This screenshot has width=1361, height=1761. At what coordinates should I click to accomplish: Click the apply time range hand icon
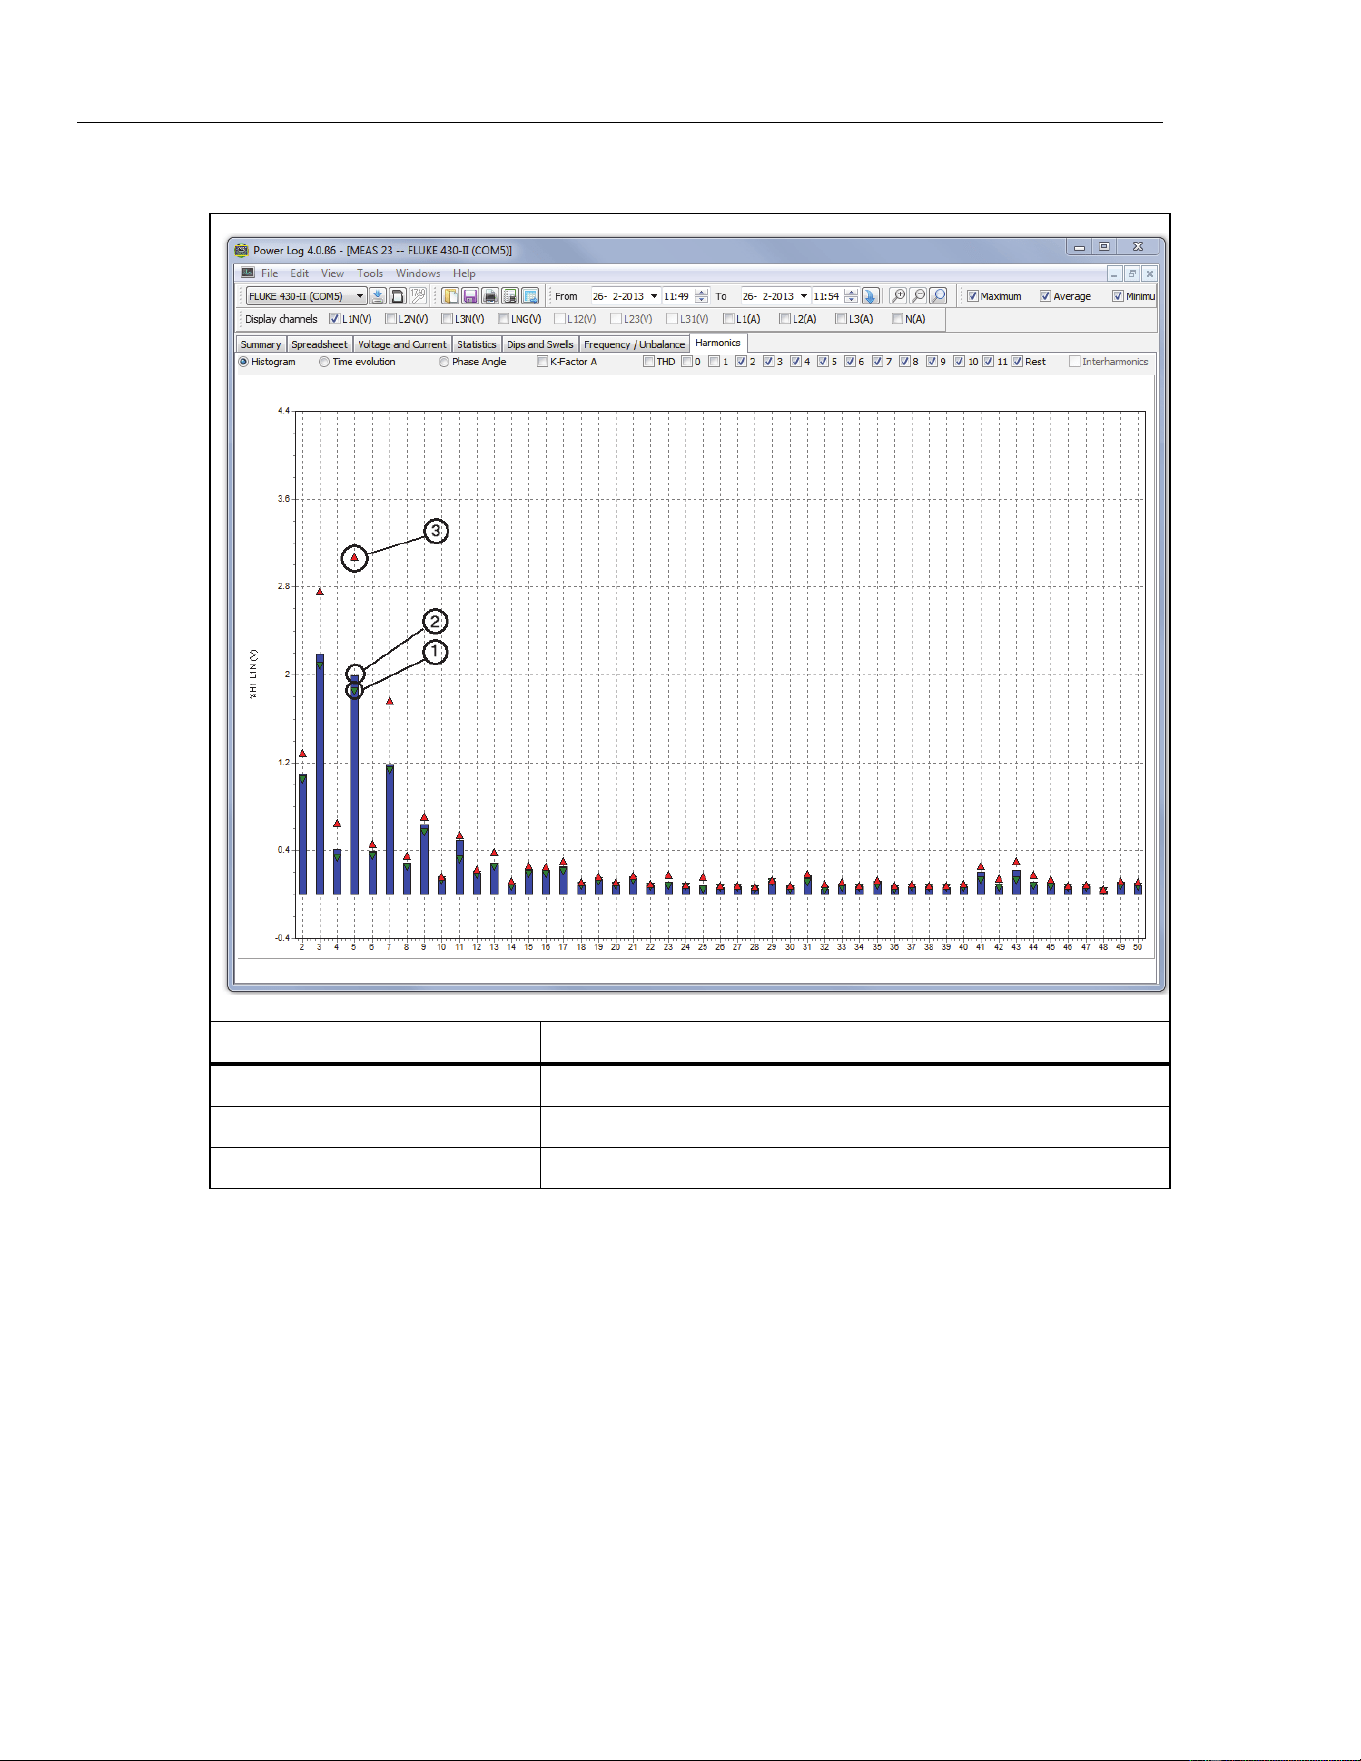click(871, 296)
